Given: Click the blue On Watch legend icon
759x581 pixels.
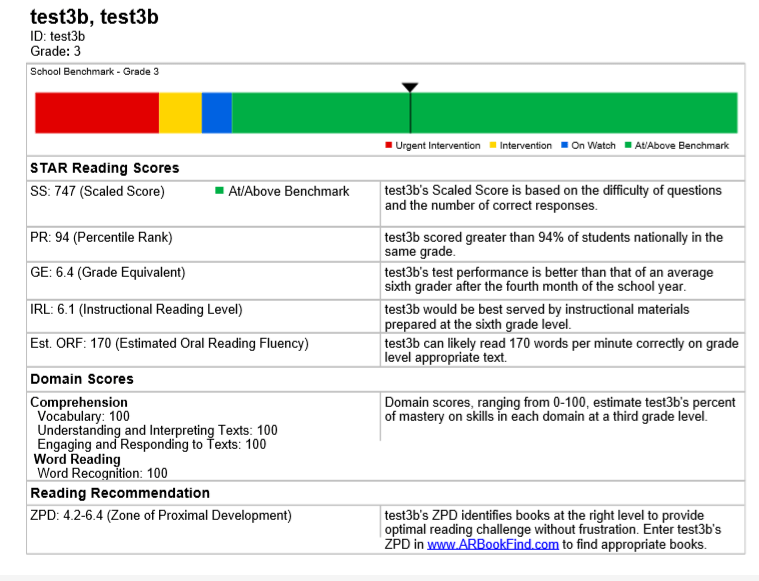Looking at the screenshot, I should [564, 145].
